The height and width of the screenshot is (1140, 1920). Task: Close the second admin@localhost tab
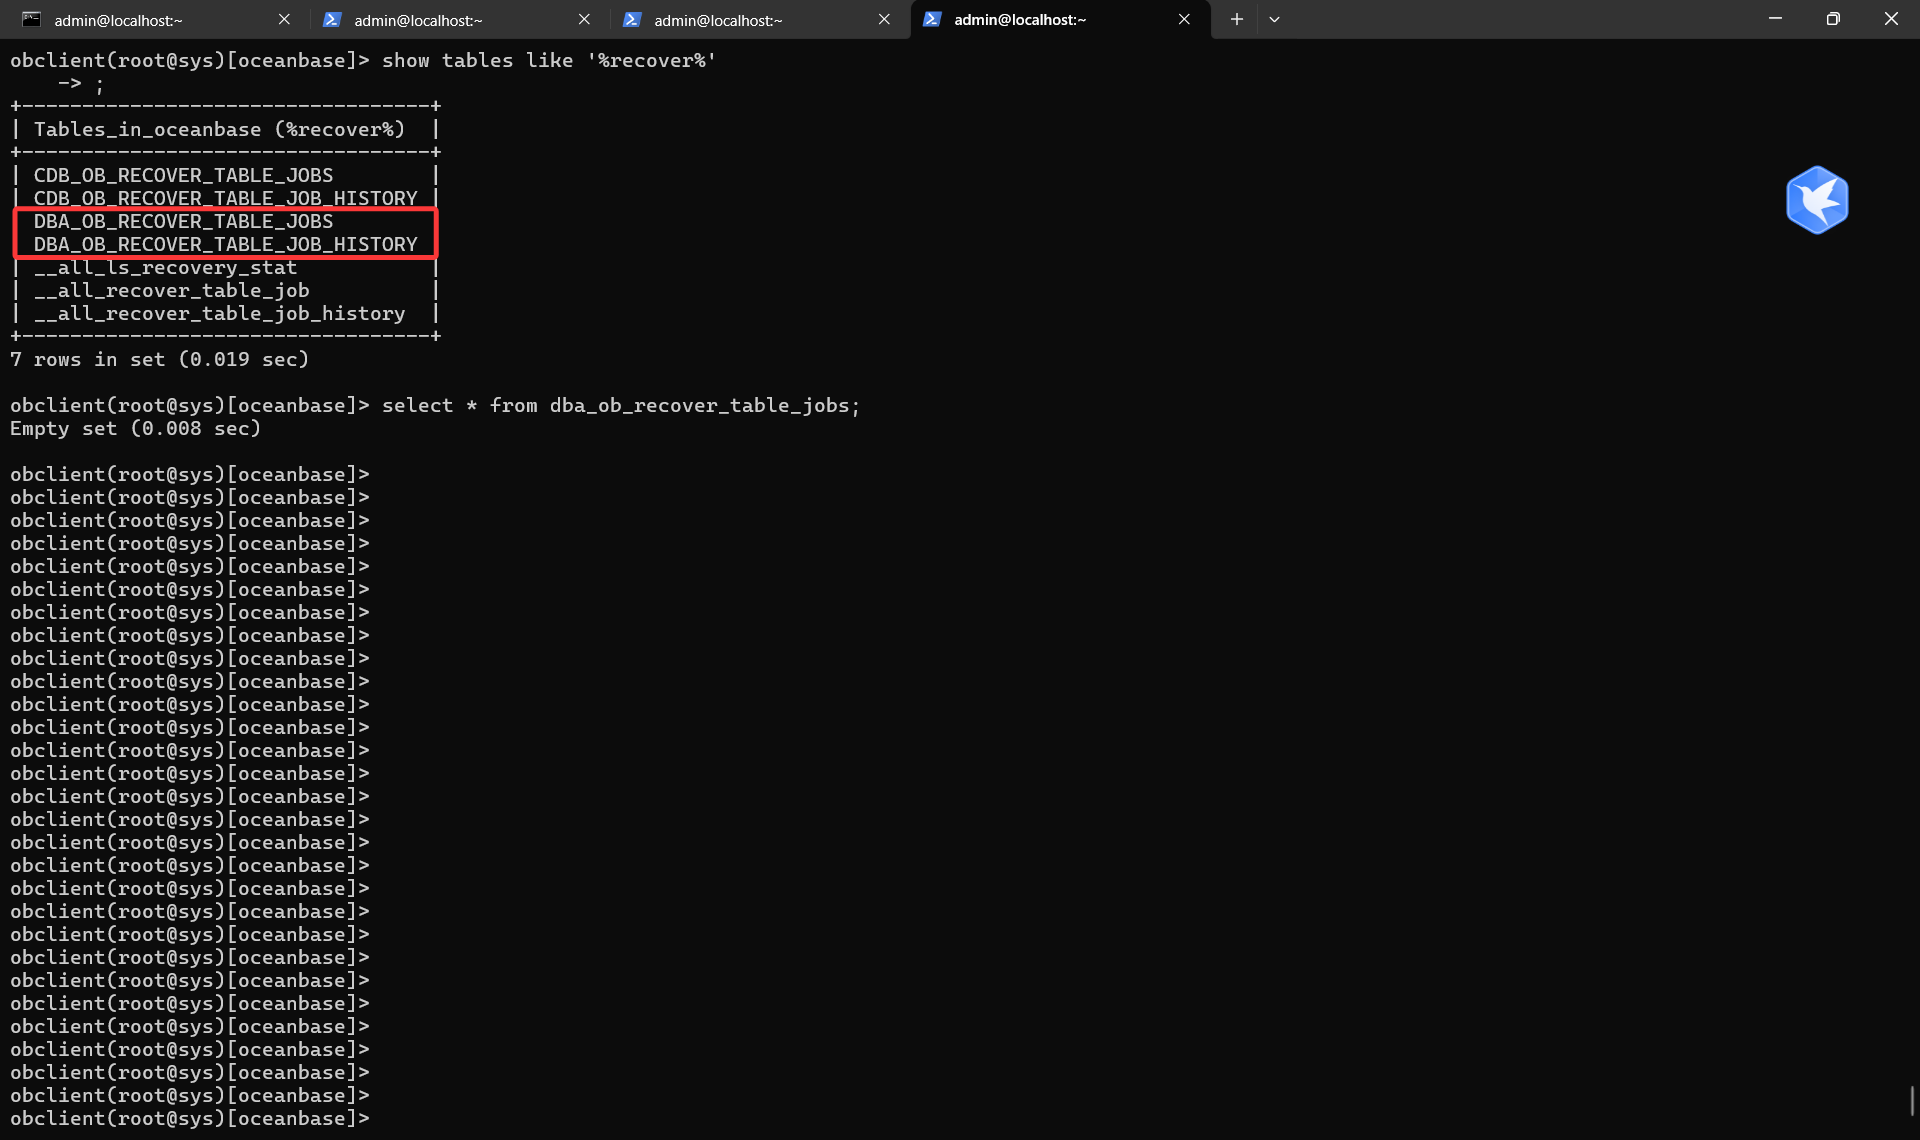click(x=584, y=19)
